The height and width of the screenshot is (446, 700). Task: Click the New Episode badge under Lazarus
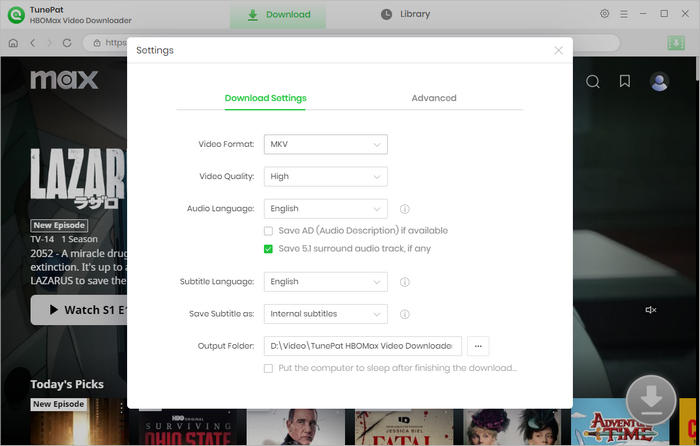tap(59, 225)
